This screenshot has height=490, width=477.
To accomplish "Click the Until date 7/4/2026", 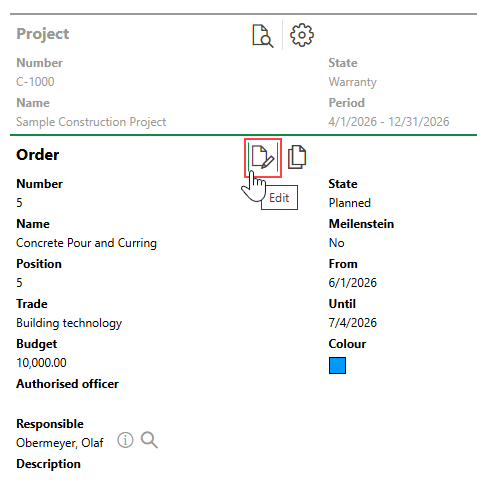I will 353,323.
